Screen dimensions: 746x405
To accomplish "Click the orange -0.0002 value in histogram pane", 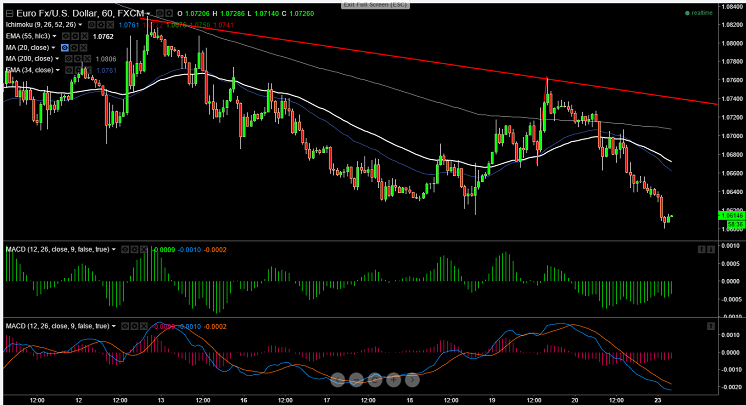I will (215, 249).
